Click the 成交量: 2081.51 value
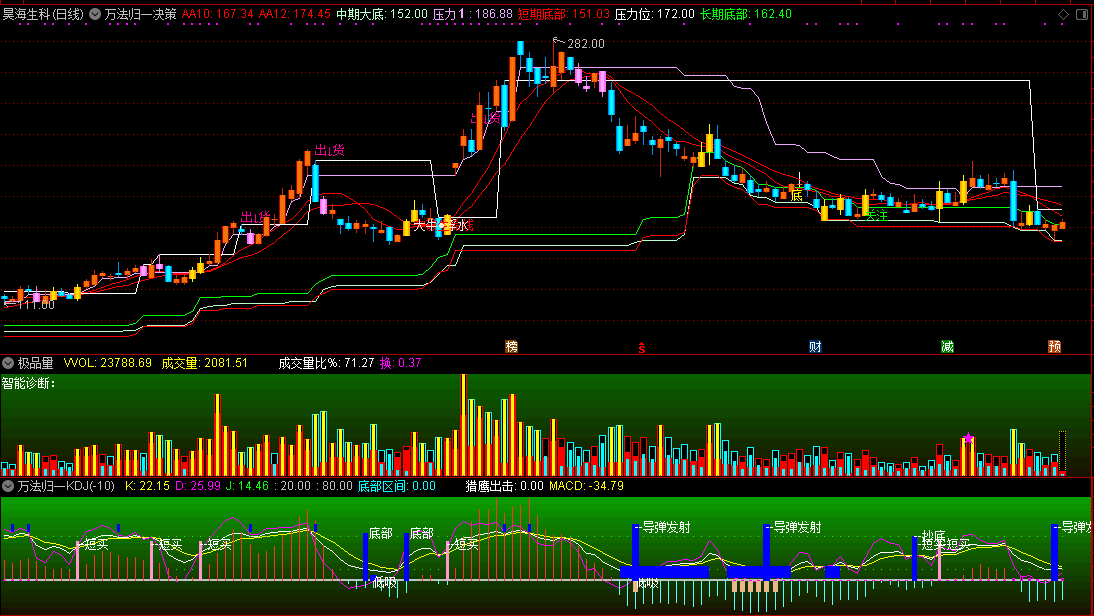This screenshot has width=1094, height=616. pyautogui.click(x=204, y=363)
